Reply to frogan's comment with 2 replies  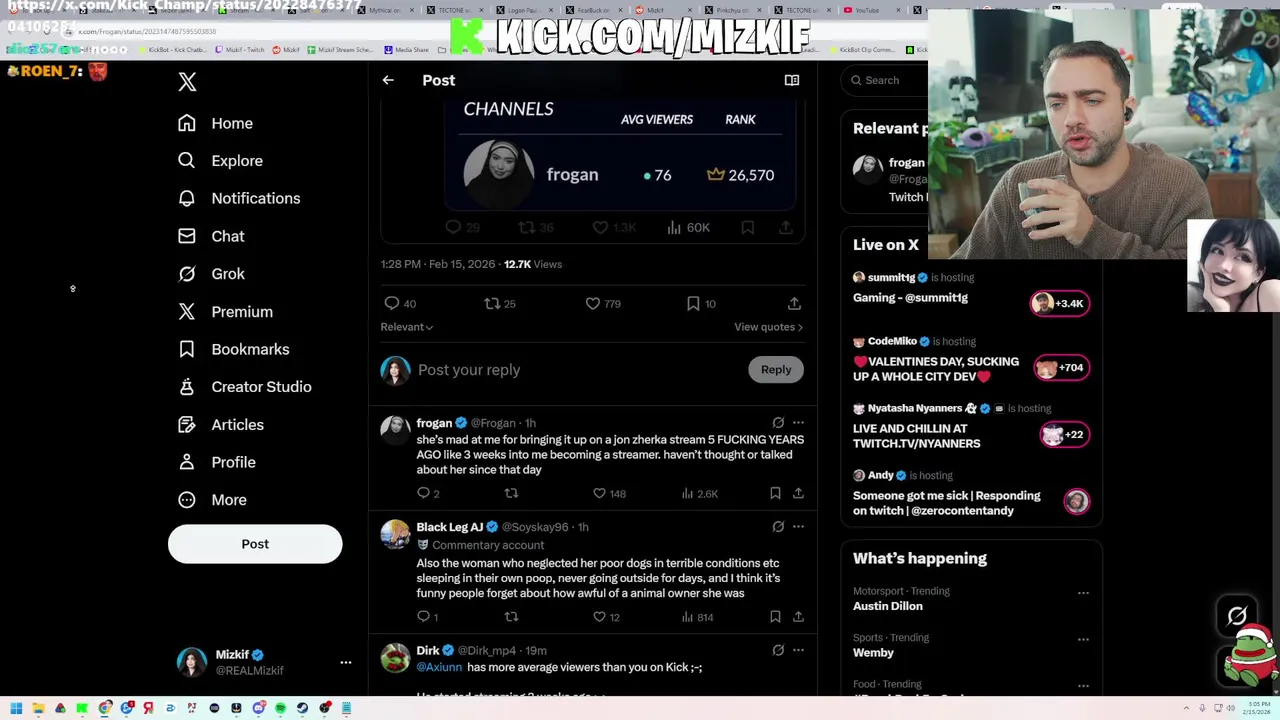pos(423,493)
